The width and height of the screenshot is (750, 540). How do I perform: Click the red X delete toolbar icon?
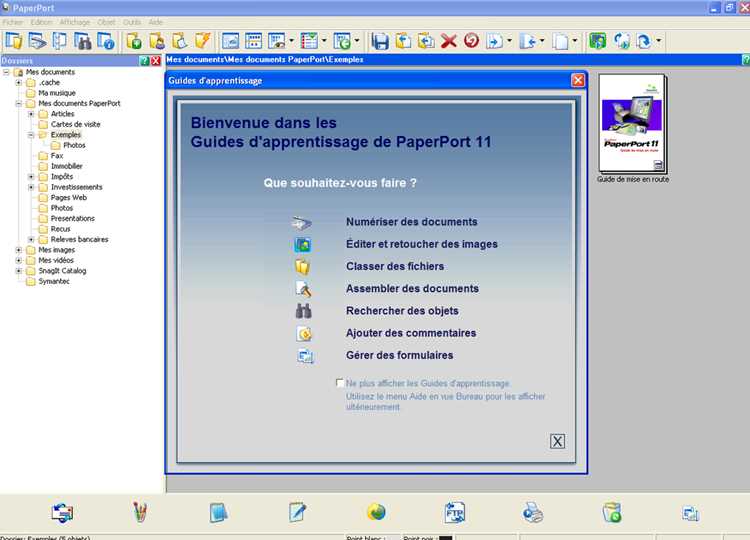tap(448, 41)
